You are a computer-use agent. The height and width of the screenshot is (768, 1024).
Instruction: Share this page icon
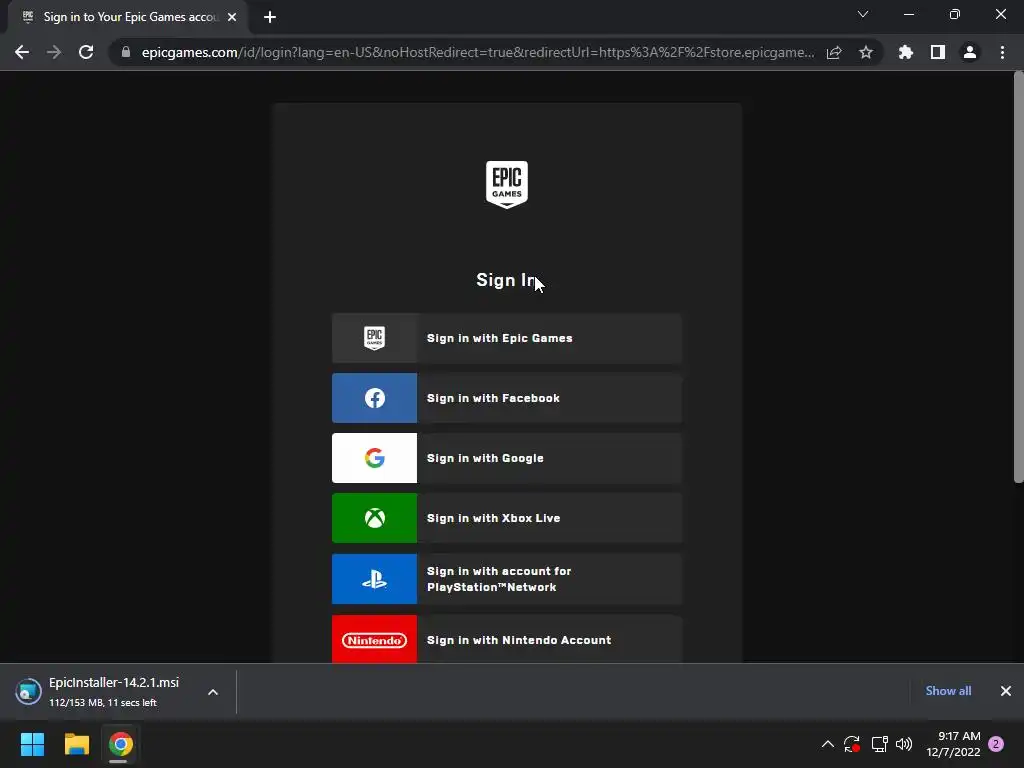coord(834,52)
